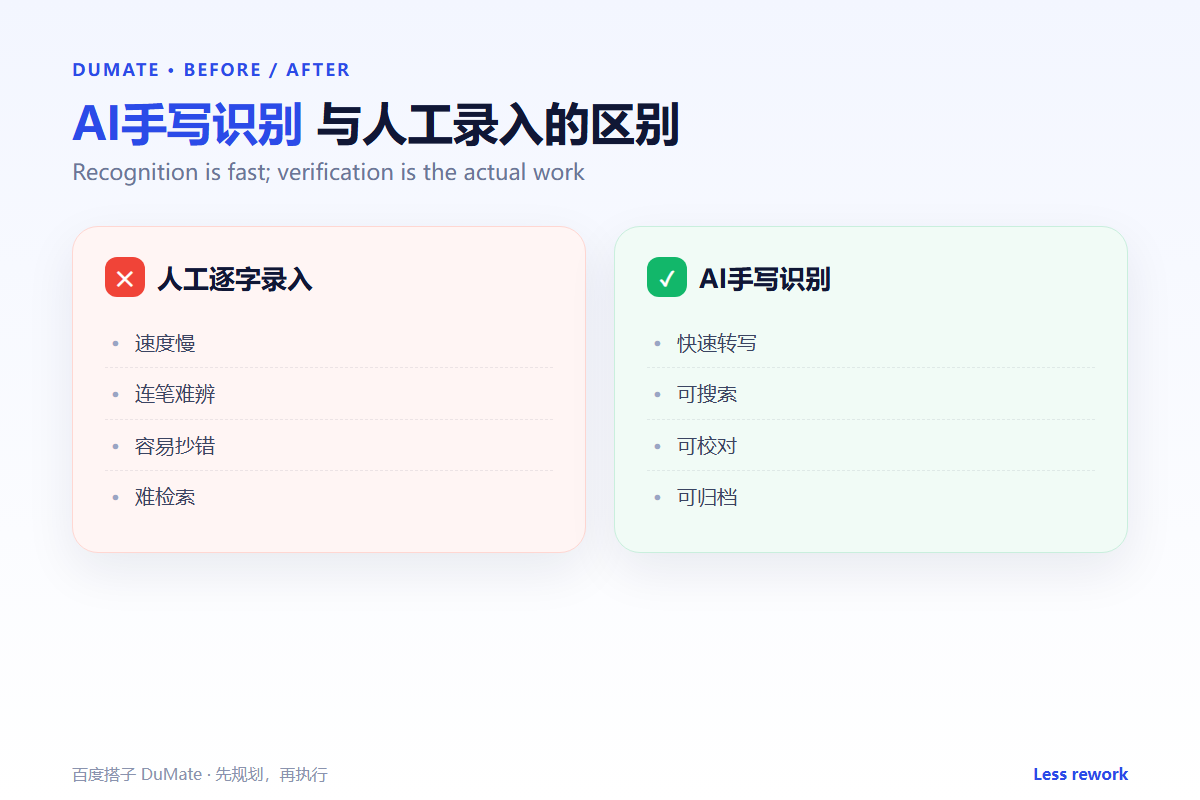This screenshot has width=1200, height=800.
Task: Select the 难检索 list item
Action: click(329, 497)
